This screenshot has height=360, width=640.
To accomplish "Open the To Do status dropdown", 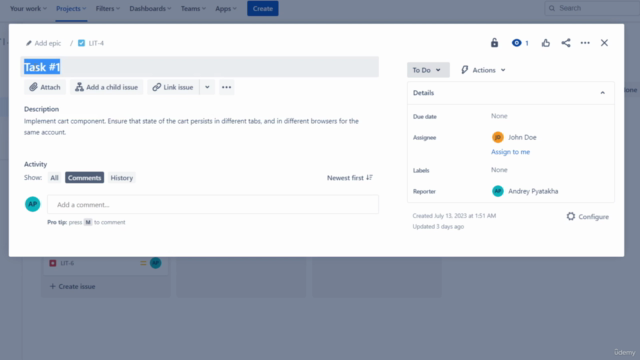I will (428, 70).
